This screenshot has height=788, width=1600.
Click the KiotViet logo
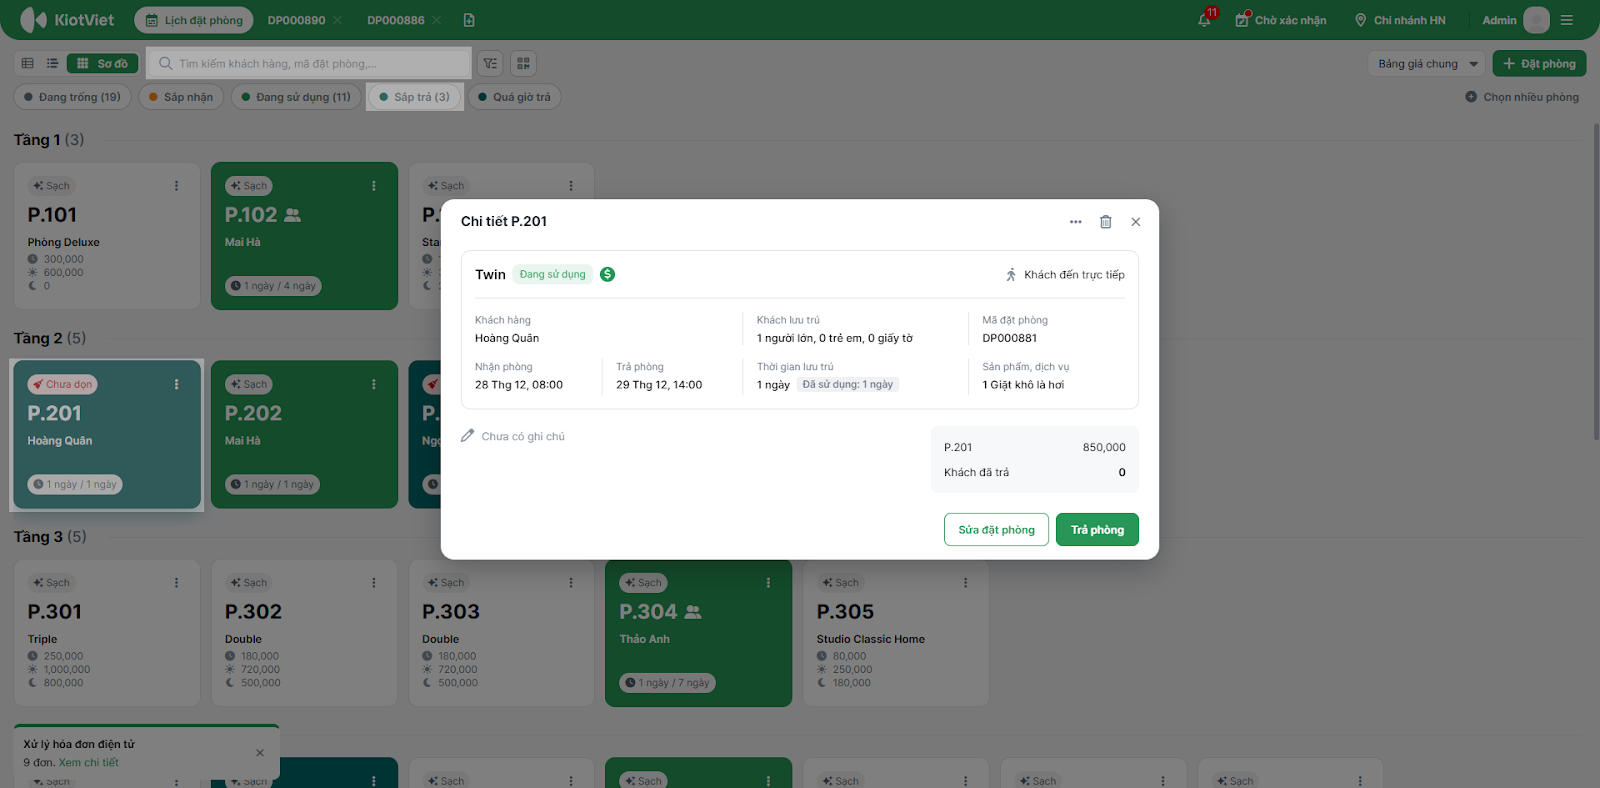67,20
